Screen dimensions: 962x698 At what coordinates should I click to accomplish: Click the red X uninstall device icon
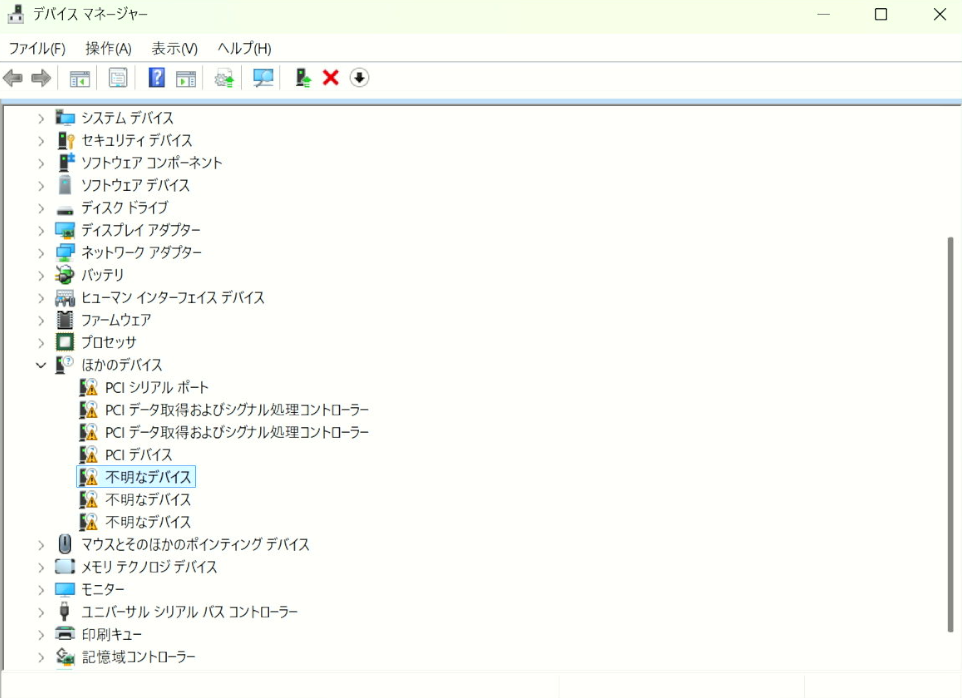click(x=331, y=78)
